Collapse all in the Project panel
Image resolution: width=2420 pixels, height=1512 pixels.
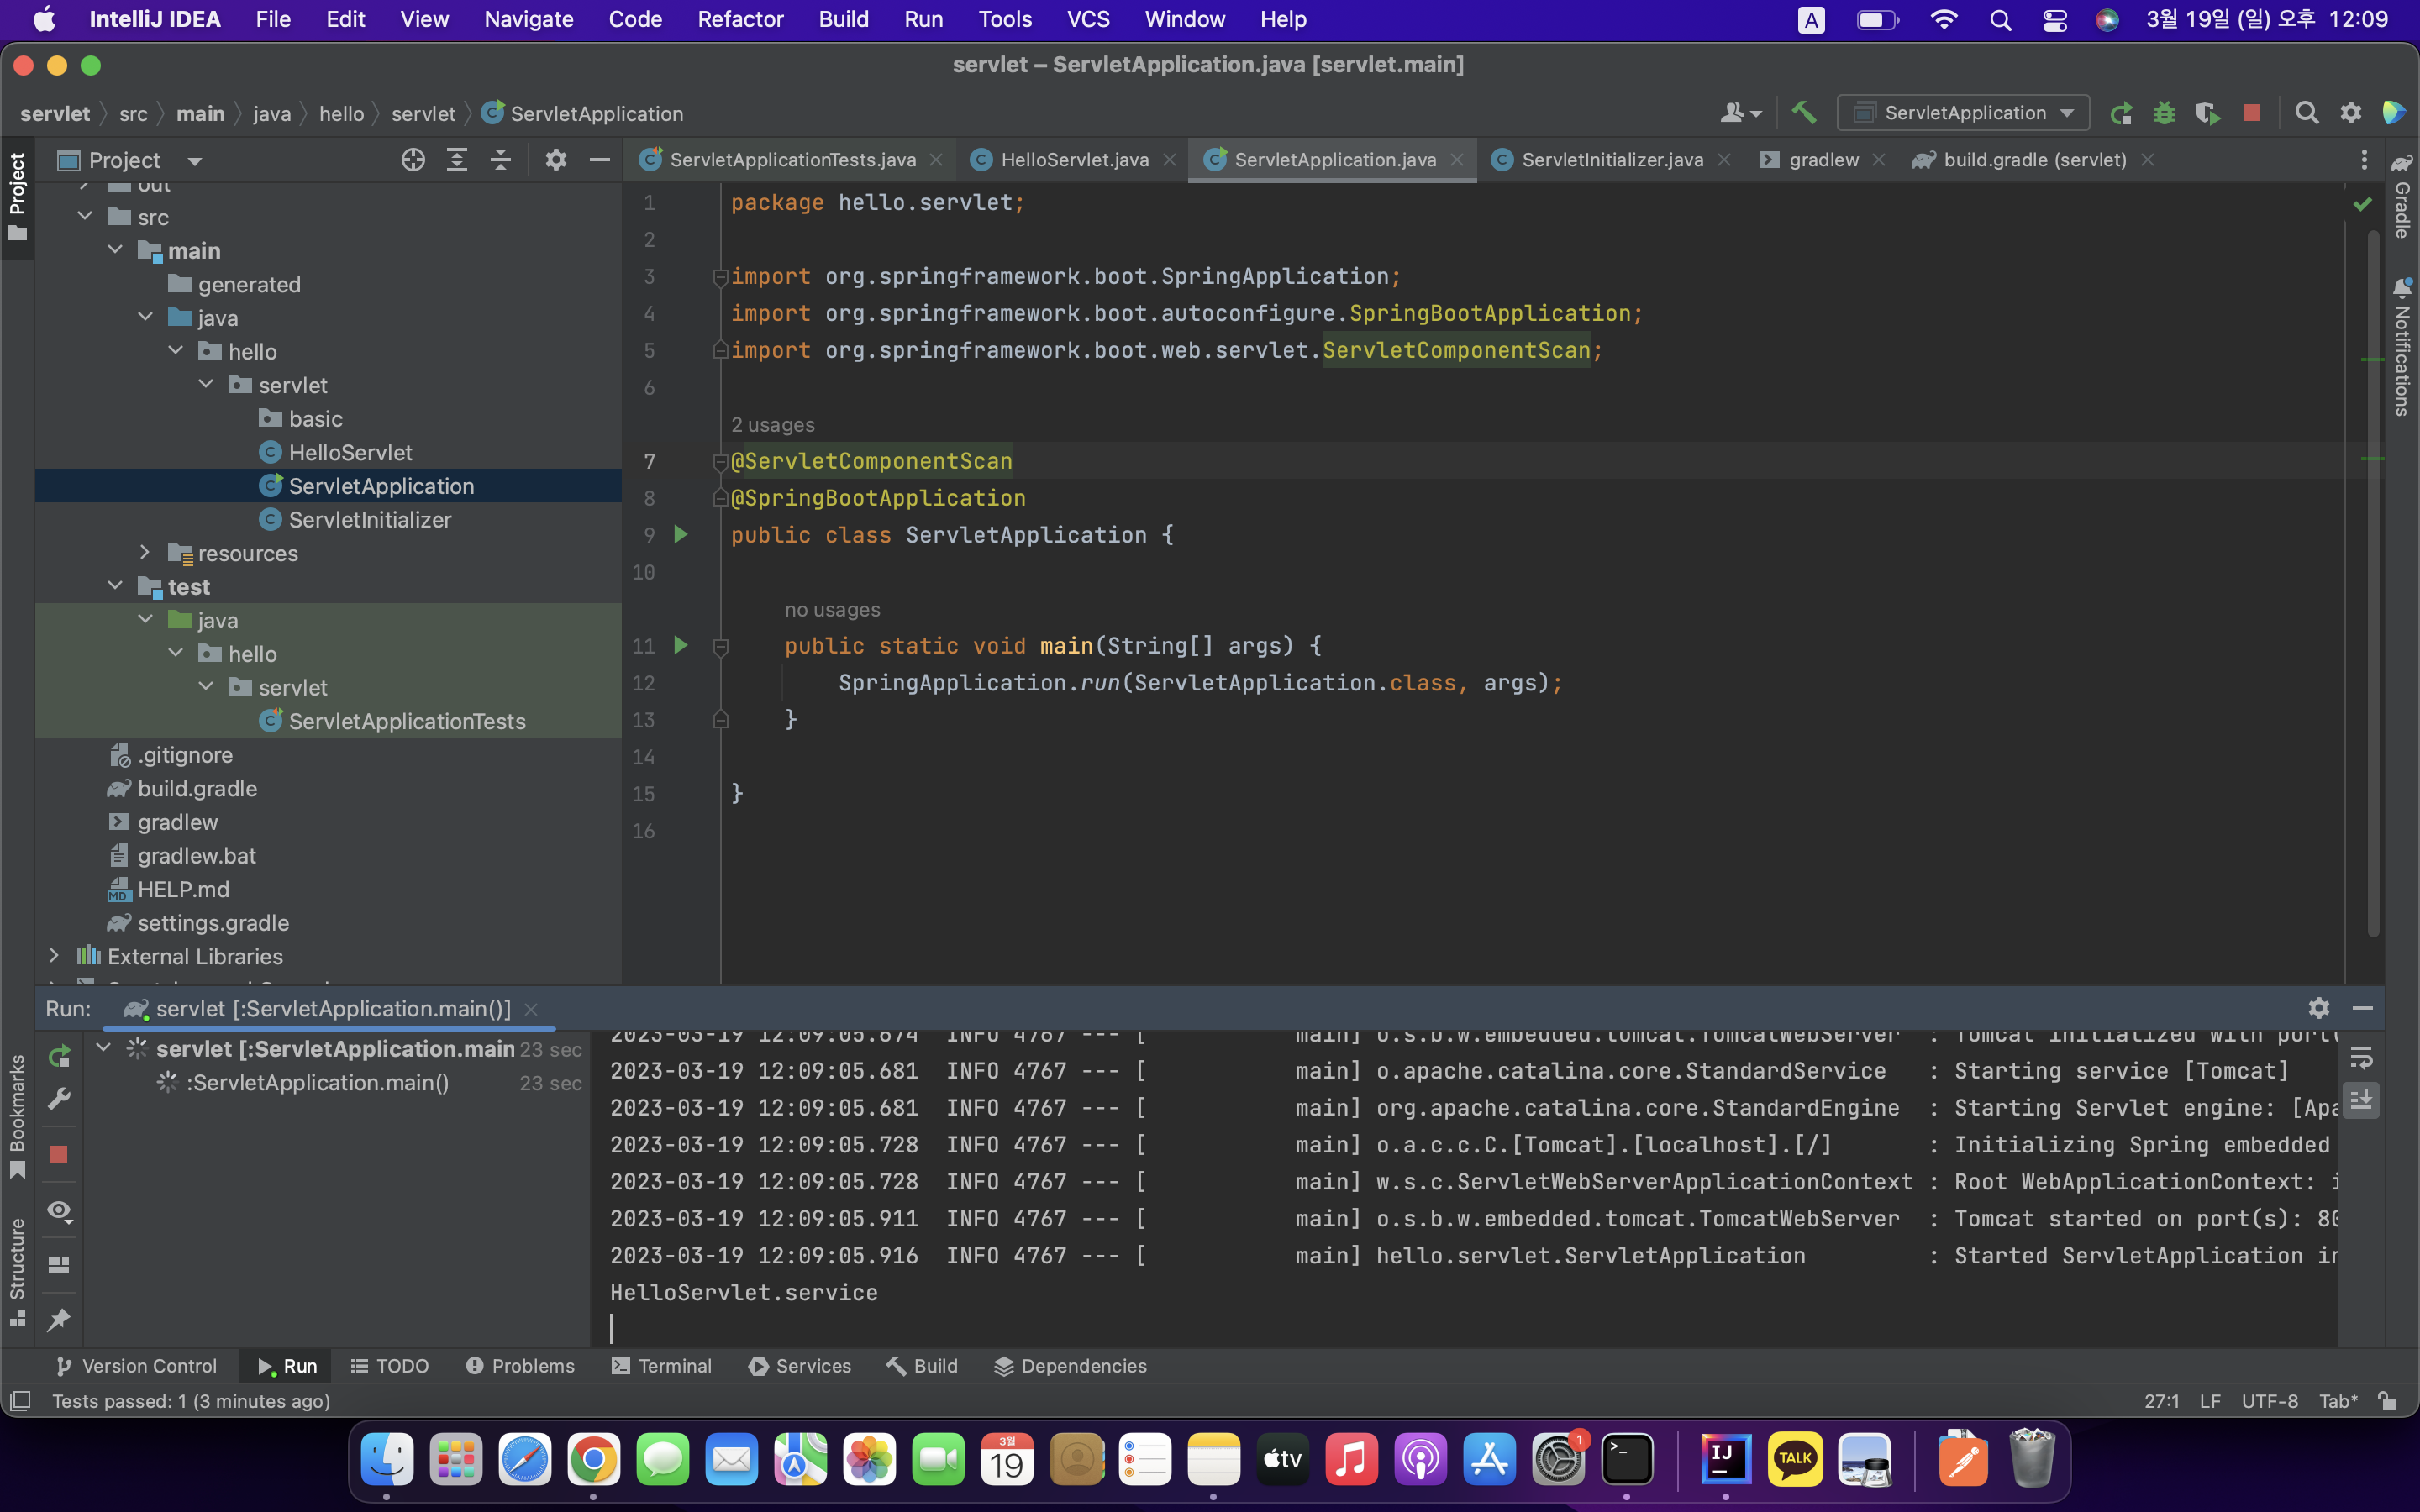click(x=501, y=160)
